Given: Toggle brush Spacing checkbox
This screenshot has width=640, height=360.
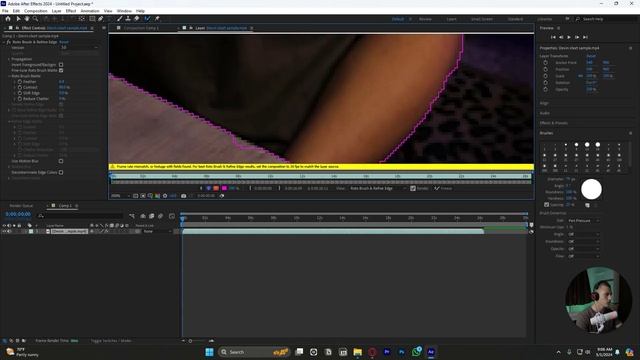Looking at the screenshot, I should [547, 204].
